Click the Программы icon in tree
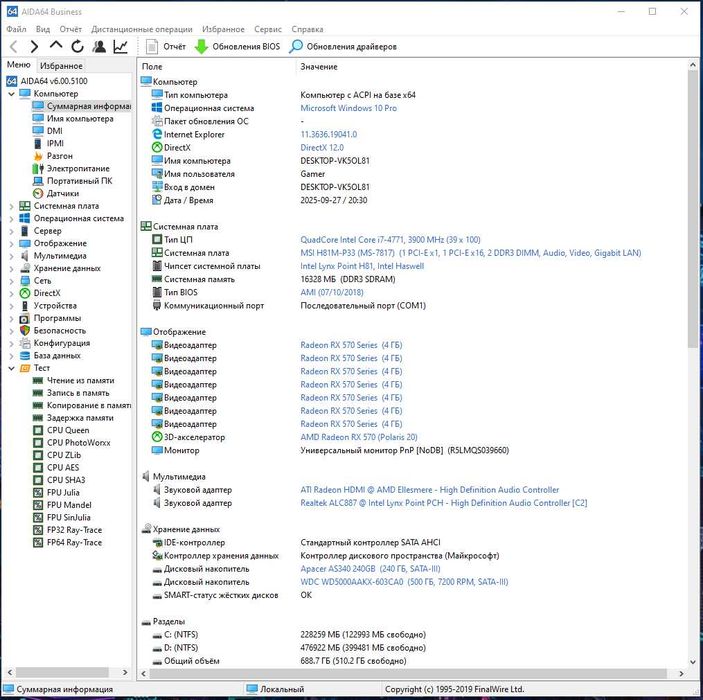703x700 pixels. 25,318
